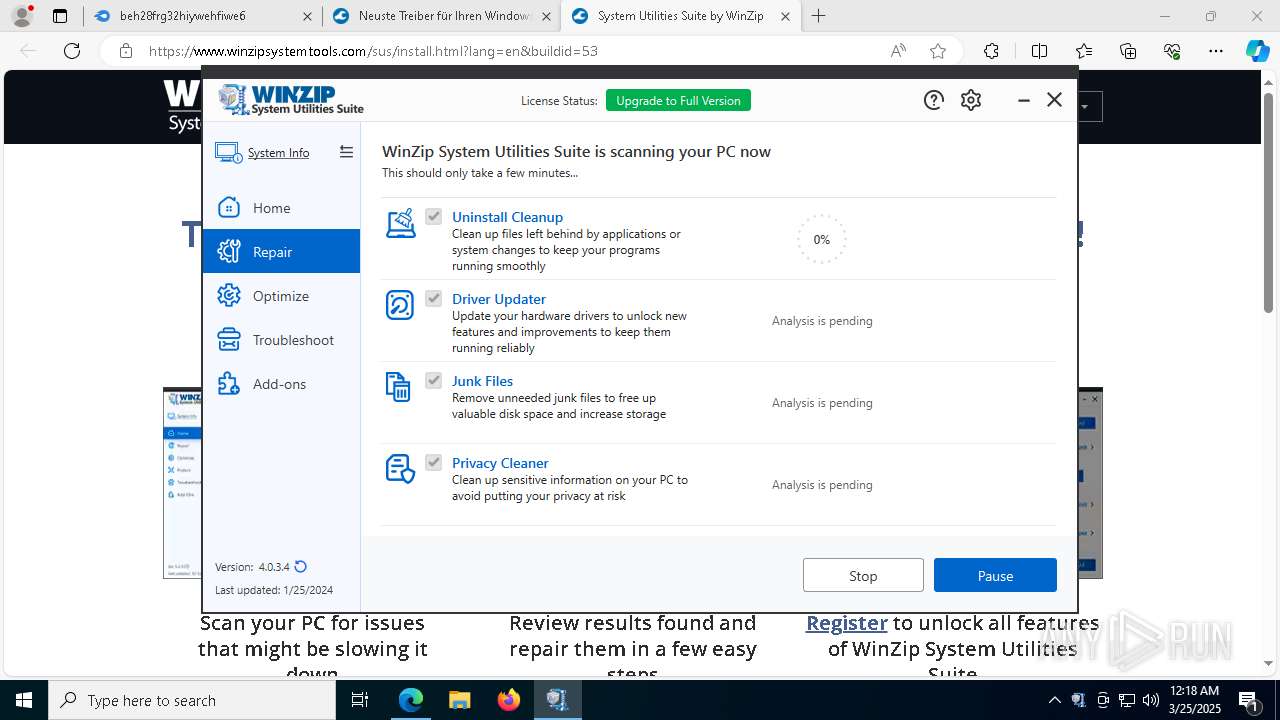Open the browser extensions icon
Viewport: 1280px width, 720px height.
point(991,51)
